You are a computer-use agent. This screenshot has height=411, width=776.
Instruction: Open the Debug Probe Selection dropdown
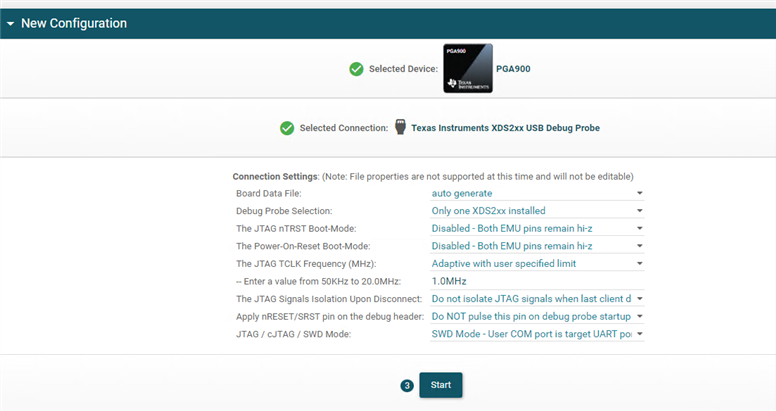[537, 211]
